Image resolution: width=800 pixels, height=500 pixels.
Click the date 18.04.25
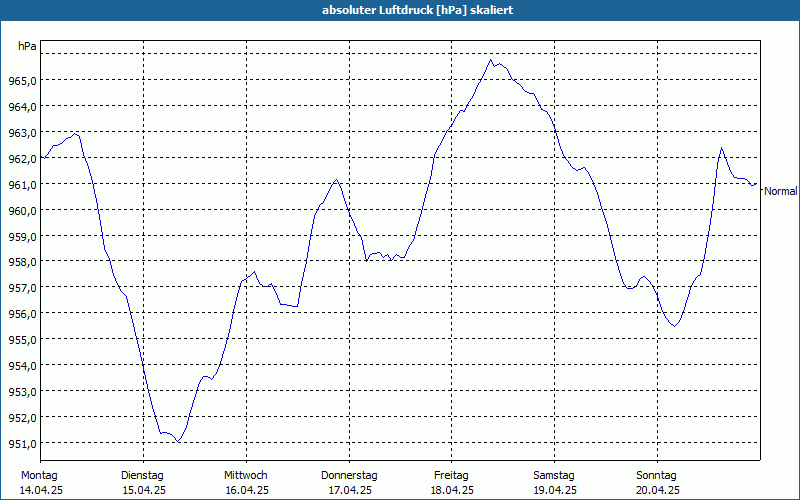coord(453,491)
